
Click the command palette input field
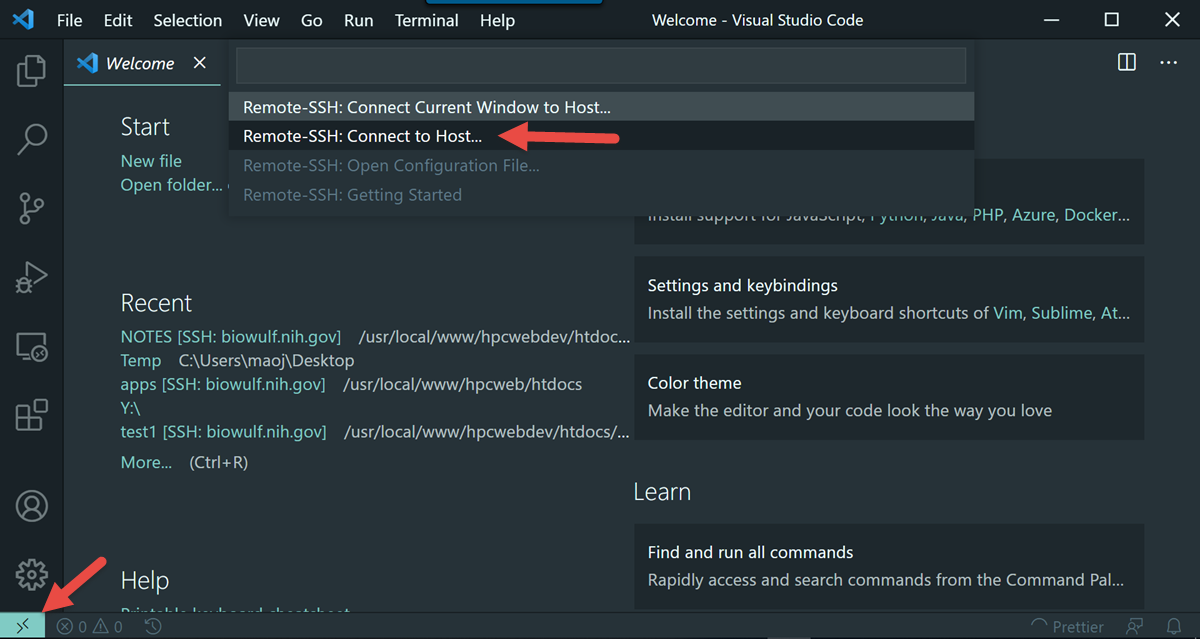tap(600, 65)
